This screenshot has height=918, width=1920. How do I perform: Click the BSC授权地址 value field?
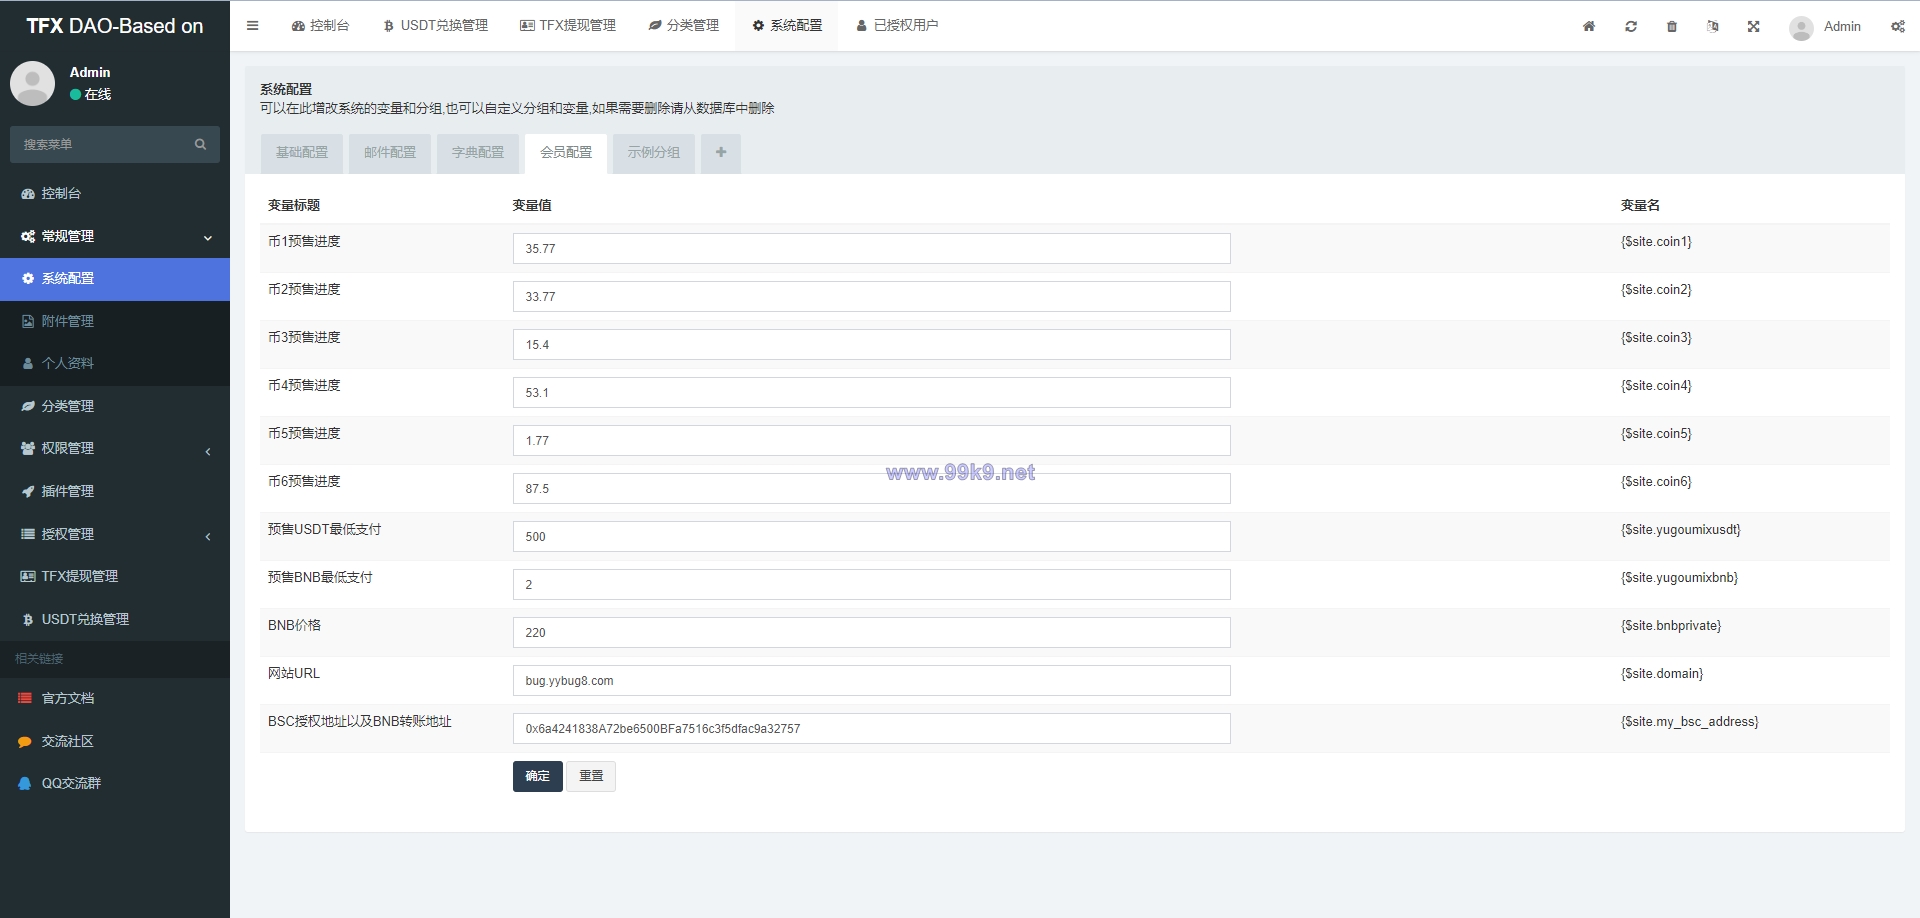coord(871,729)
